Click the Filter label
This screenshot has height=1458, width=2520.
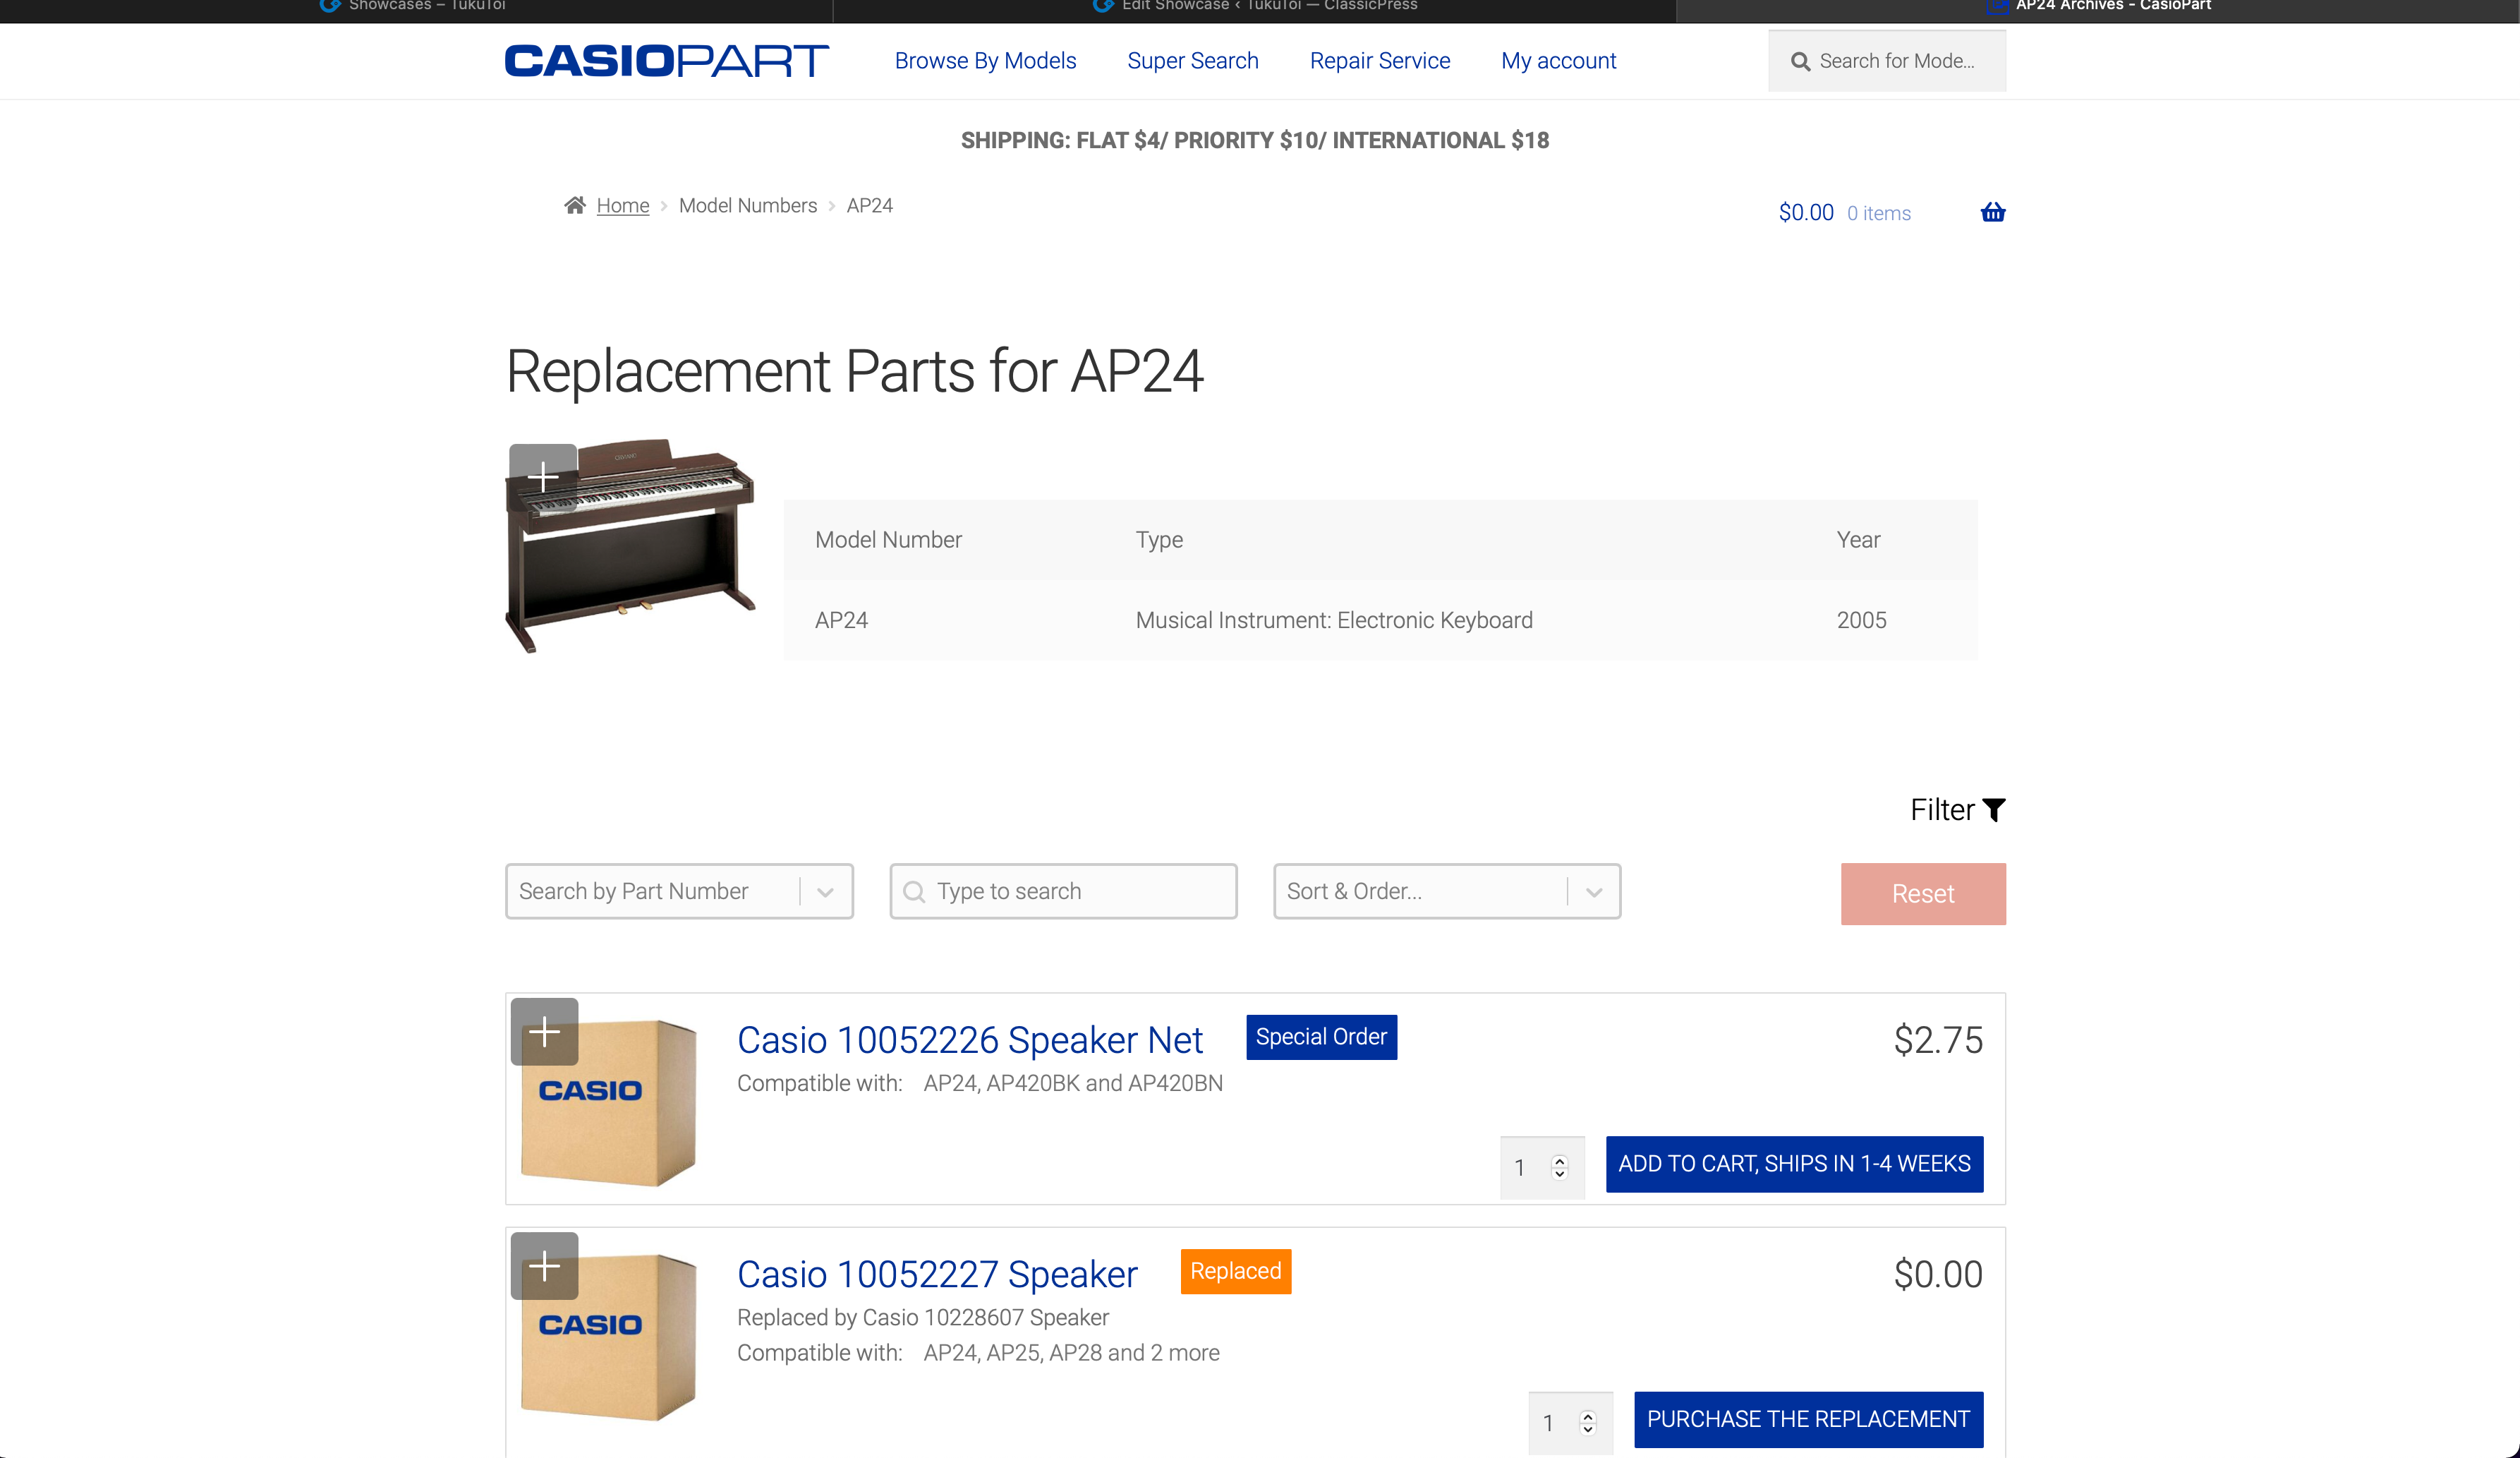click(1942, 809)
